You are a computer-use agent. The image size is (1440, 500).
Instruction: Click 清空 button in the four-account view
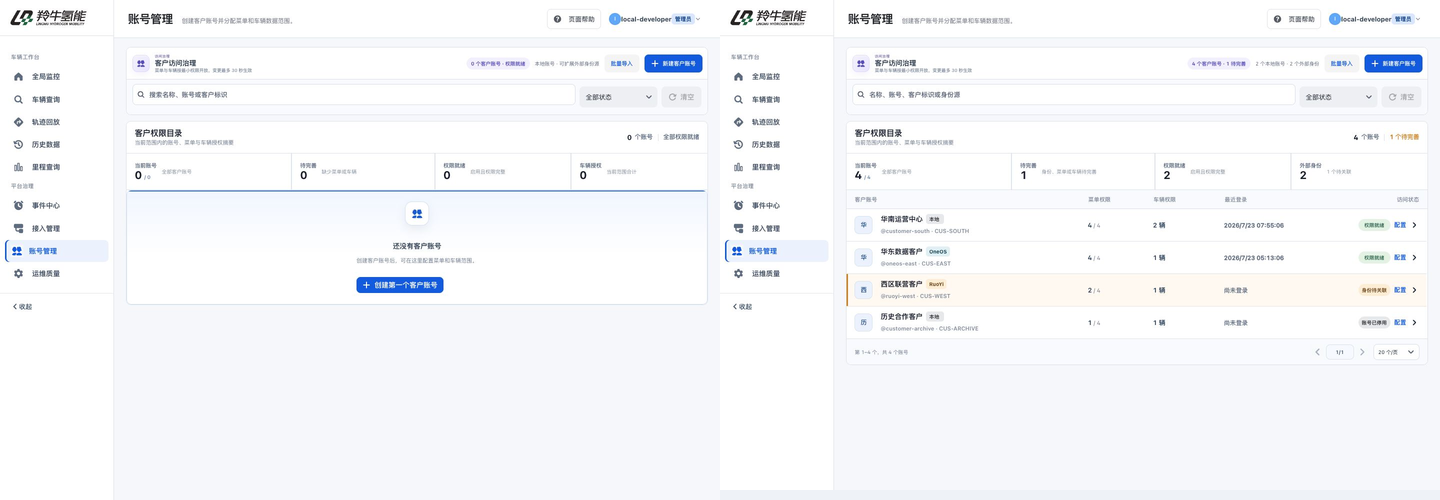coord(1401,97)
